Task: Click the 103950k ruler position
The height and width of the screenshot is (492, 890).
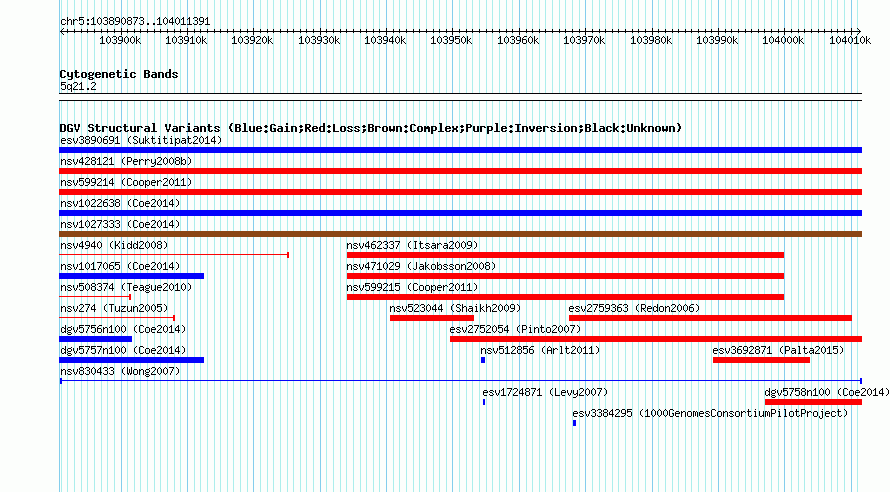Action: pos(451,40)
